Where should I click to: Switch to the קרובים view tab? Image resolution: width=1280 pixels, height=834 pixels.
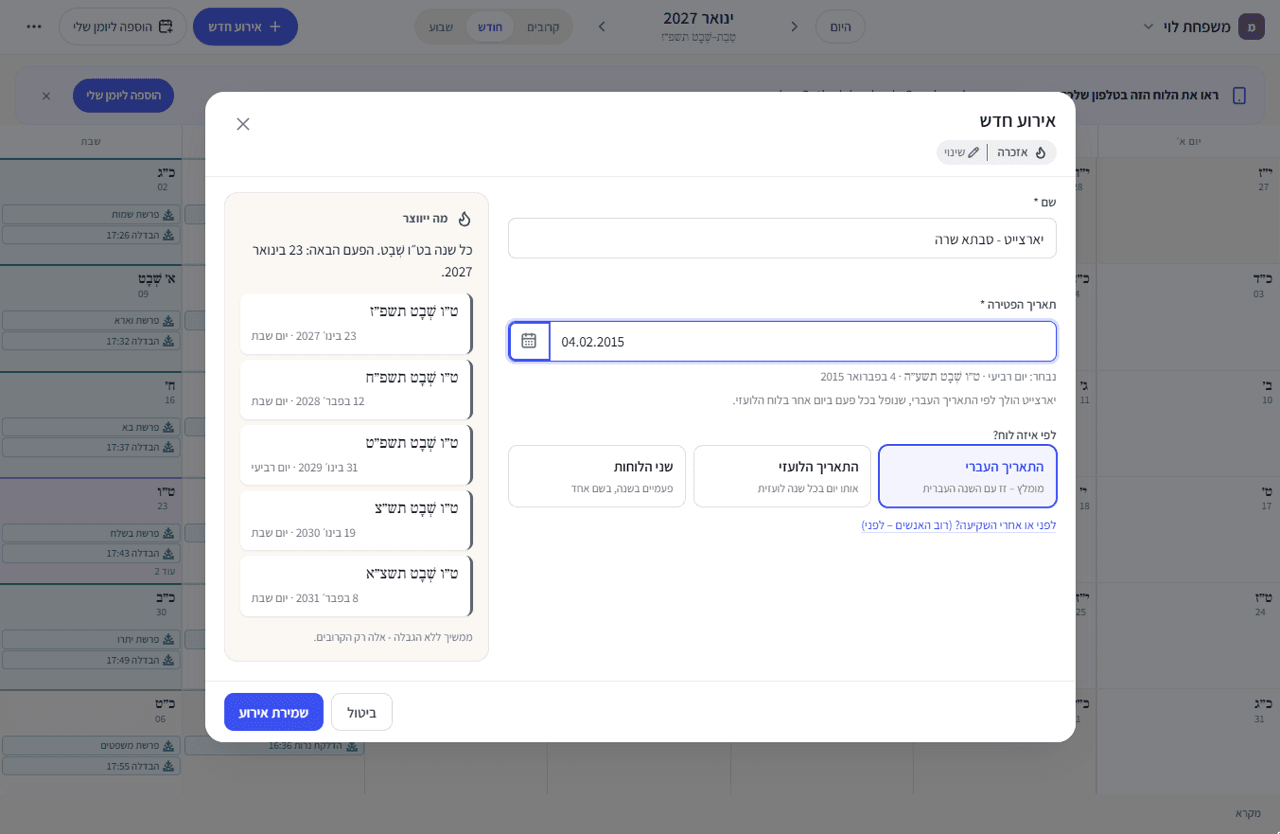coord(543,26)
